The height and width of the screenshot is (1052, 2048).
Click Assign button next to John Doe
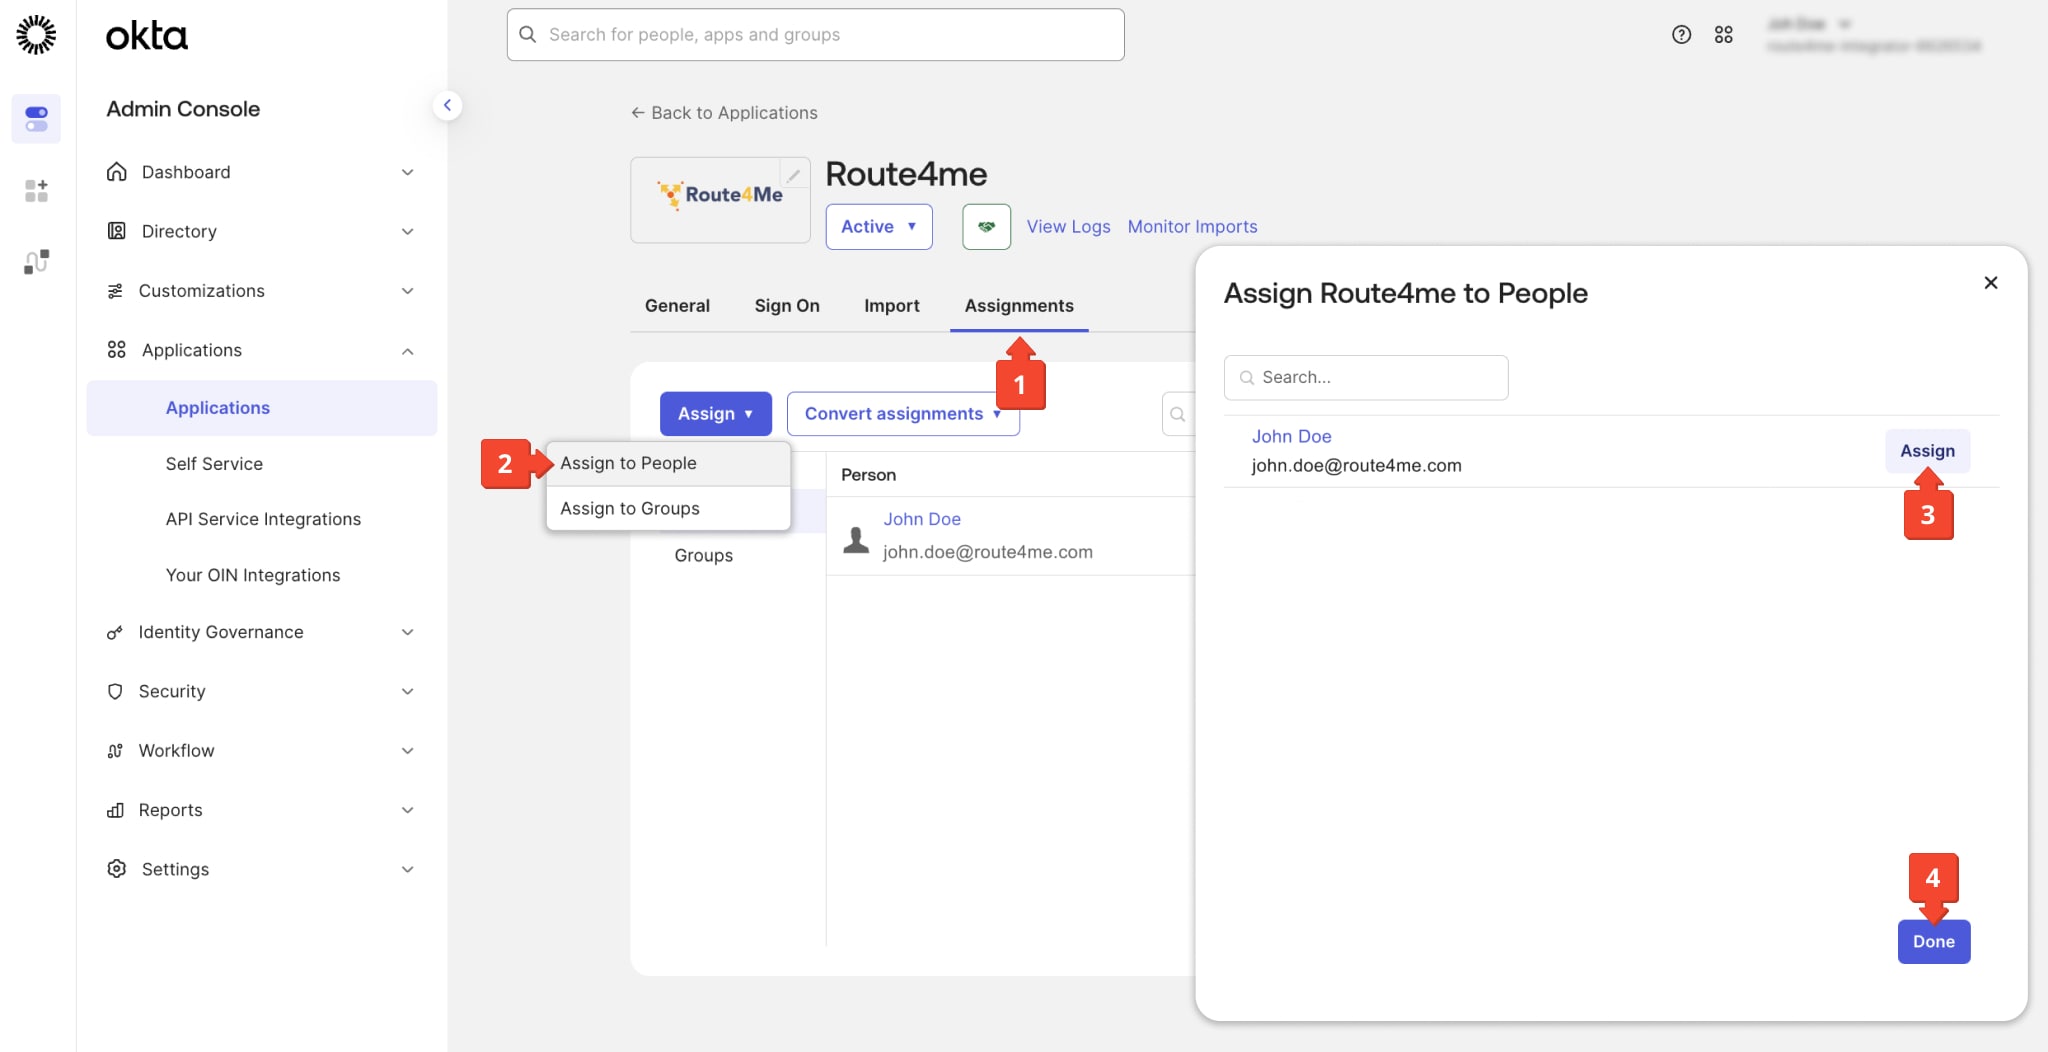pos(1926,451)
